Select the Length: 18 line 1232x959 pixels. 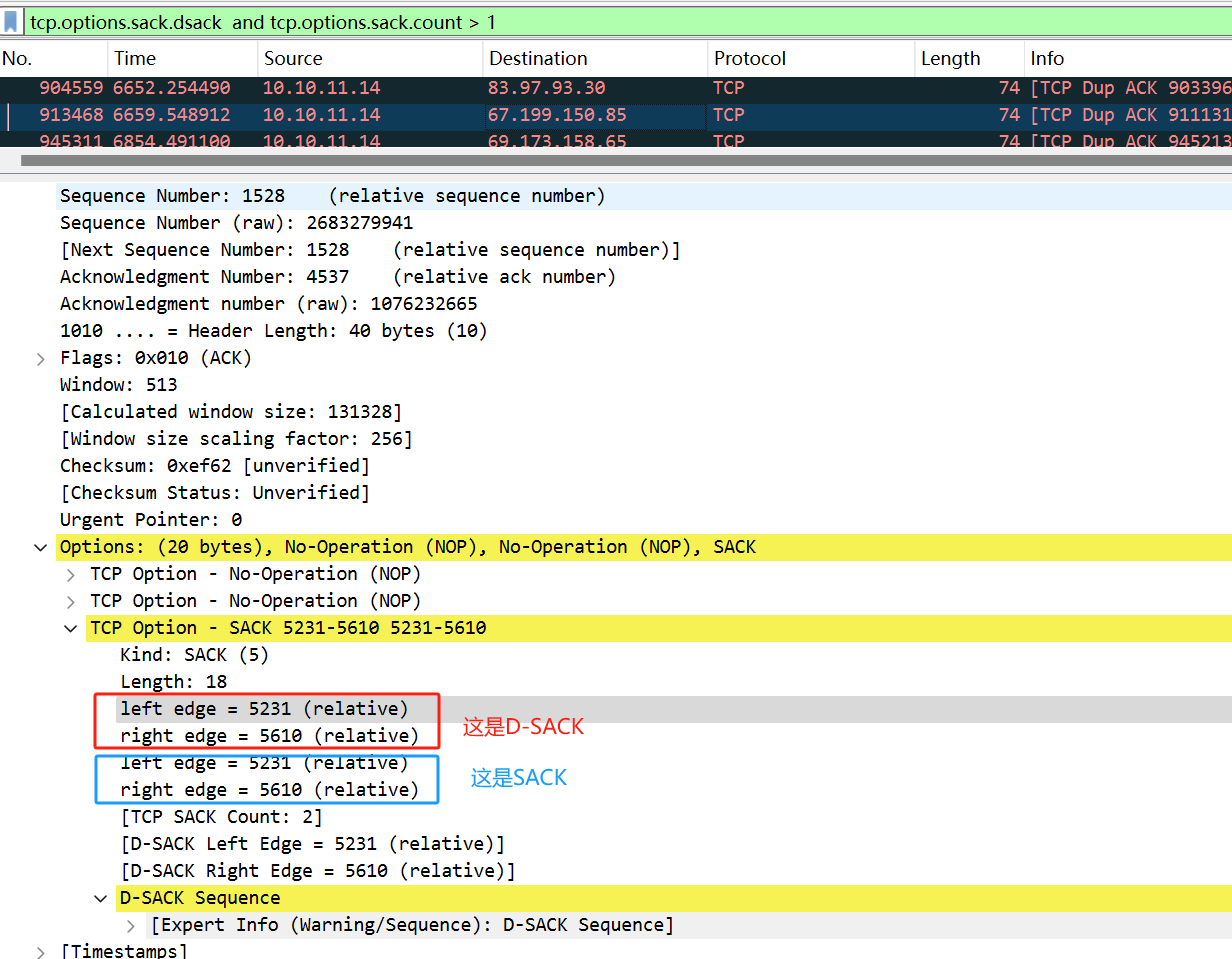[174, 682]
